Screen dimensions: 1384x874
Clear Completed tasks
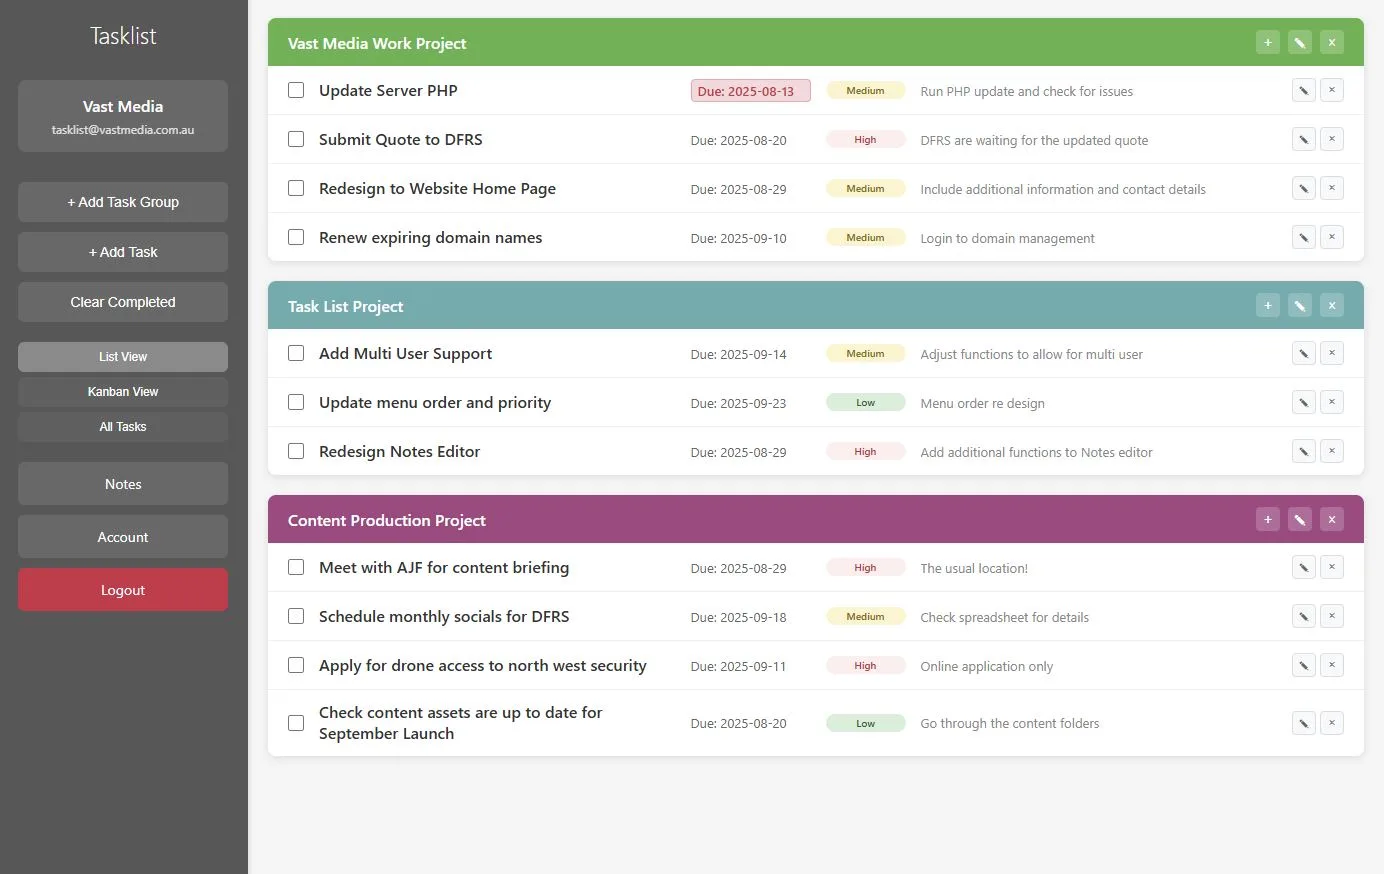[x=123, y=302]
